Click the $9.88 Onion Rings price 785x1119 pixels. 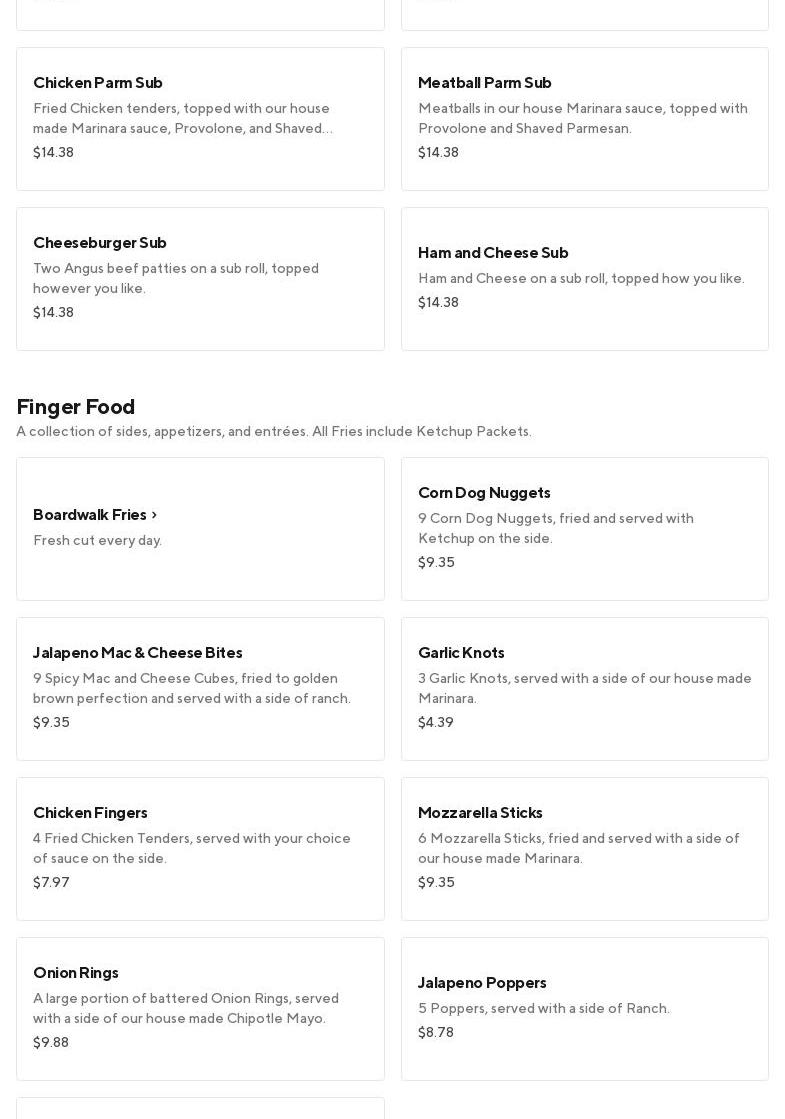[51, 1043]
